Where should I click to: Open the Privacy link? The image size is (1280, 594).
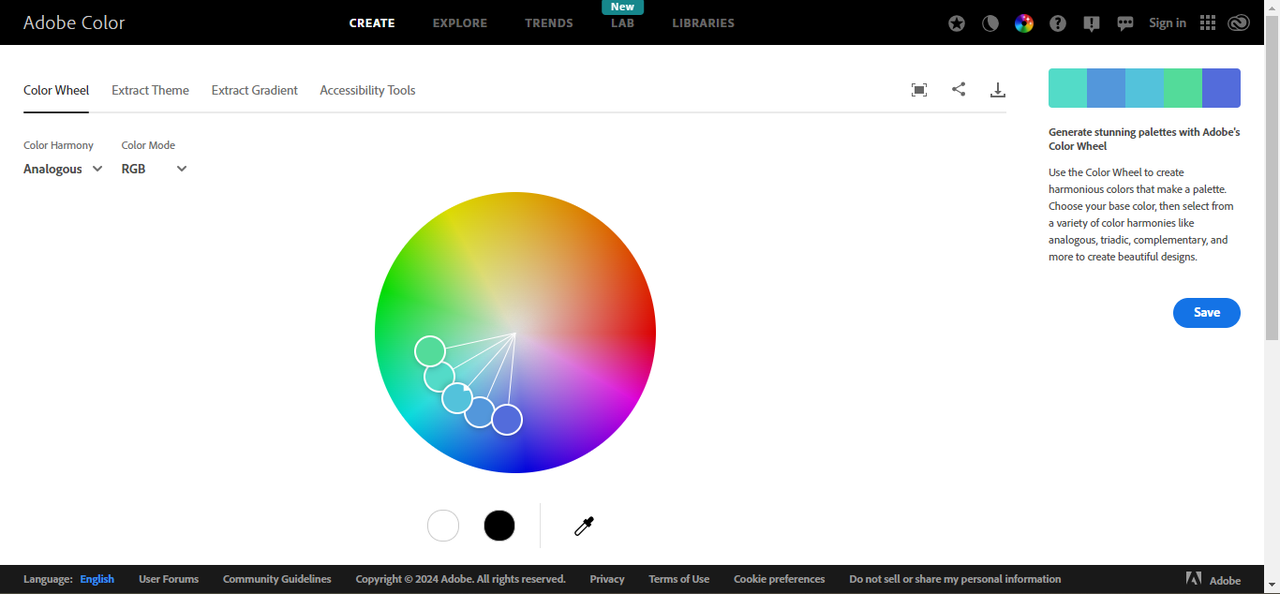point(607,579)
